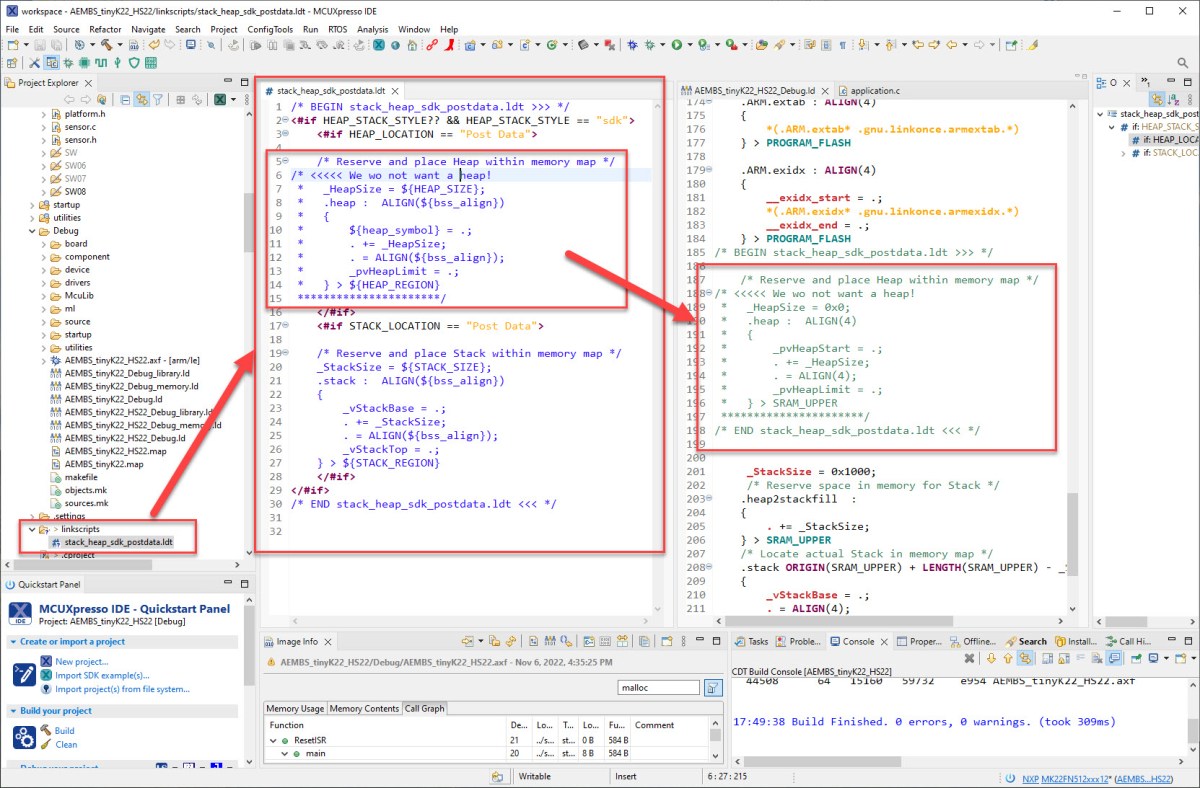Screen dimensions: 1200x788
Task: Collapse All items in Project Explorer
Action: click(x=125, y=98)
